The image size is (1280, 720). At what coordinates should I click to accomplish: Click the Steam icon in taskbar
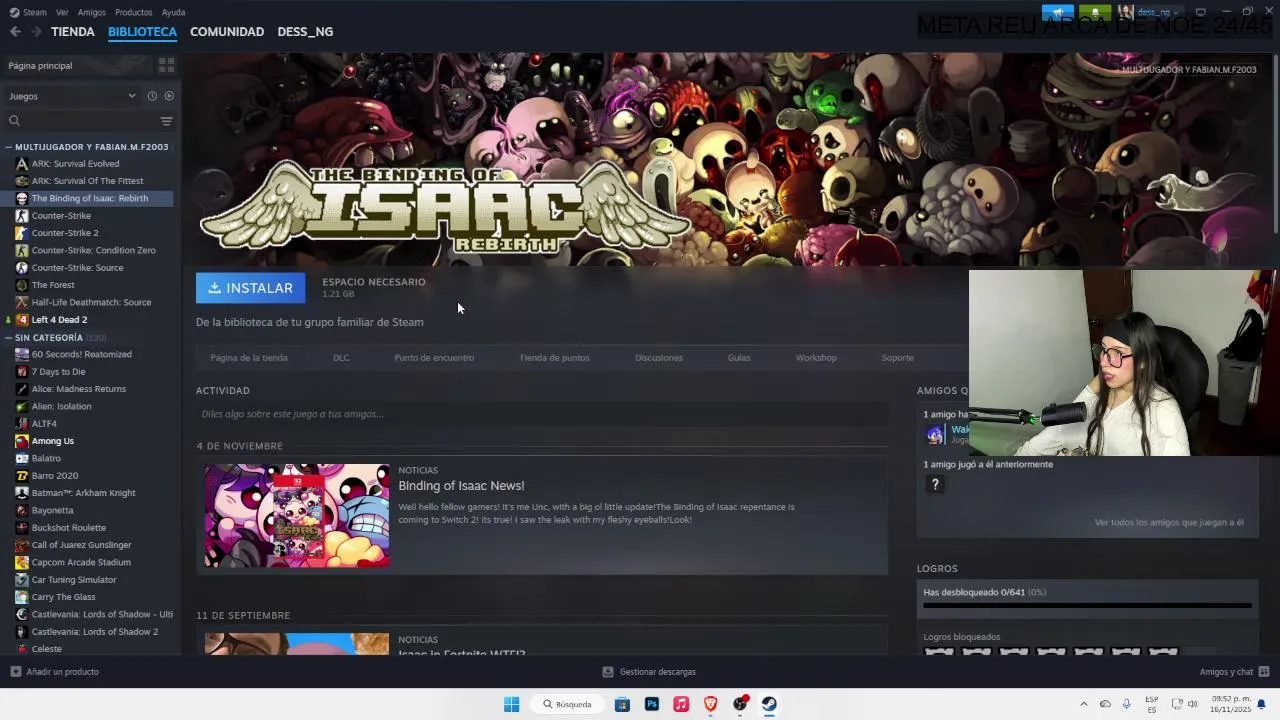769,704
